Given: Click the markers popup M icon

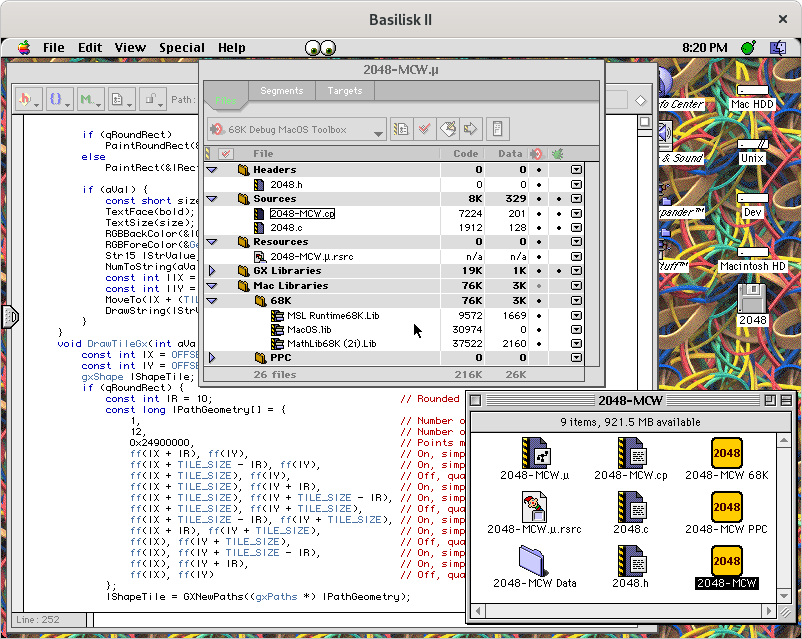Looking at the screenshot, I should (x=91, y=99).
